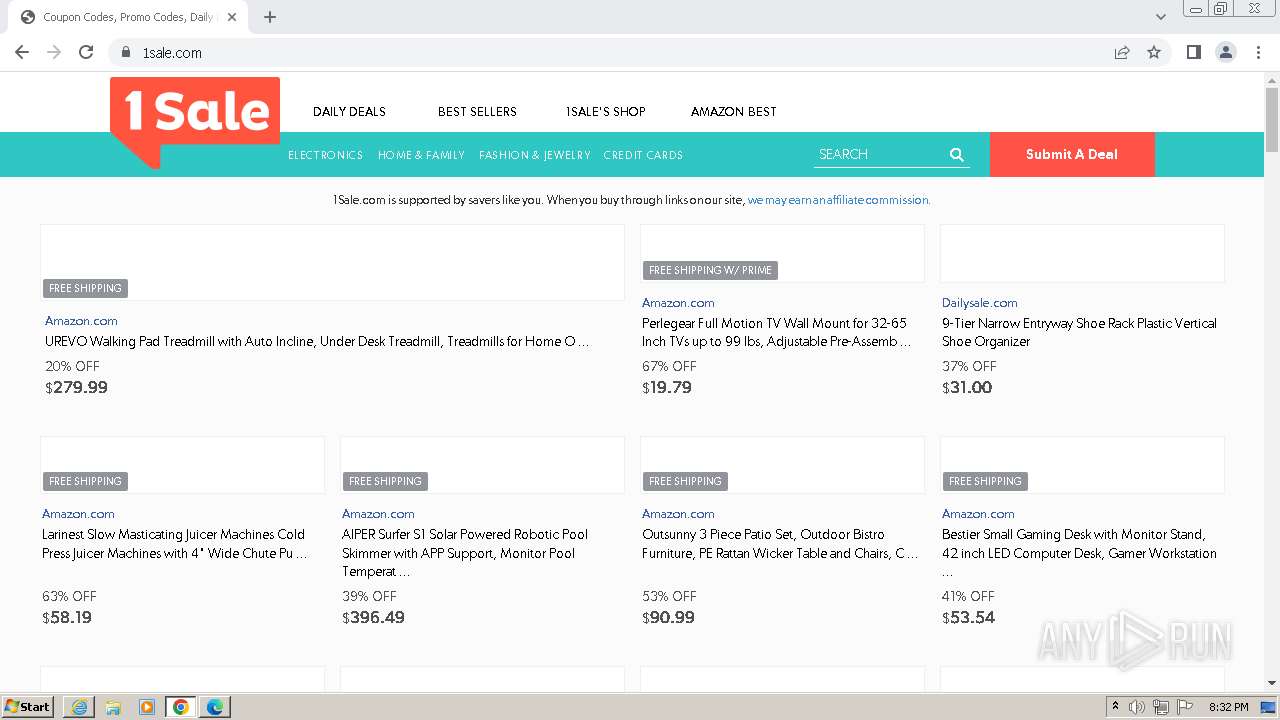This screenshot has width=1280, height=720.
Task: Click Amazon.com above the Bestier desk
Action: (x=978, y=514)
